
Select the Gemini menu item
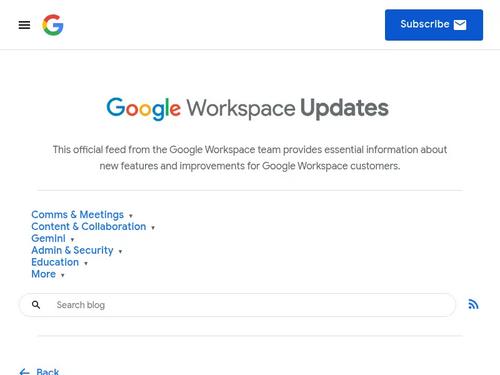48,238
